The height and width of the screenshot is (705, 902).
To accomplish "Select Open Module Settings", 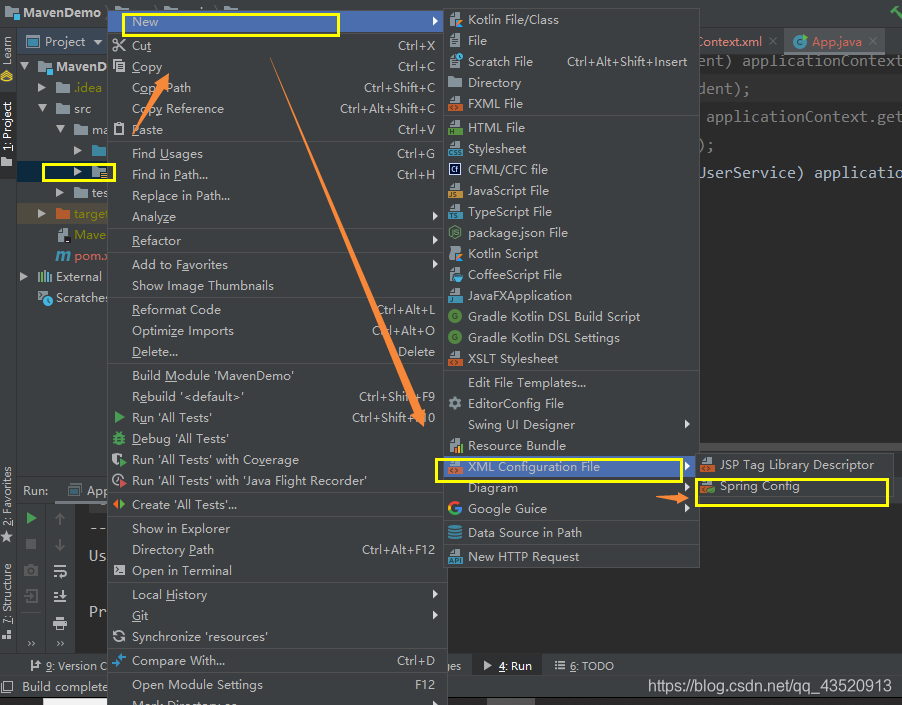I will 276,685.
